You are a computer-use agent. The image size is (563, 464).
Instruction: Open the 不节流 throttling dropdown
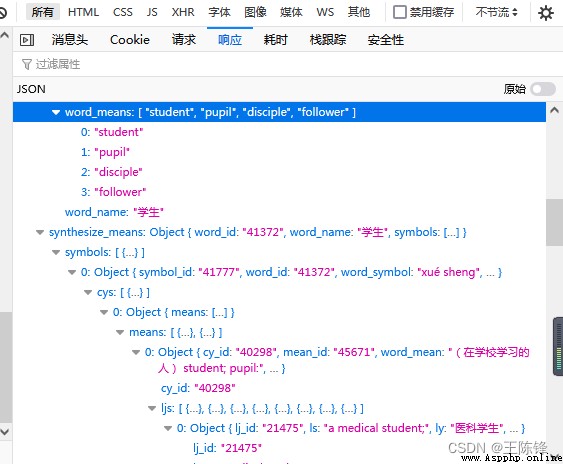pos(497,12)
